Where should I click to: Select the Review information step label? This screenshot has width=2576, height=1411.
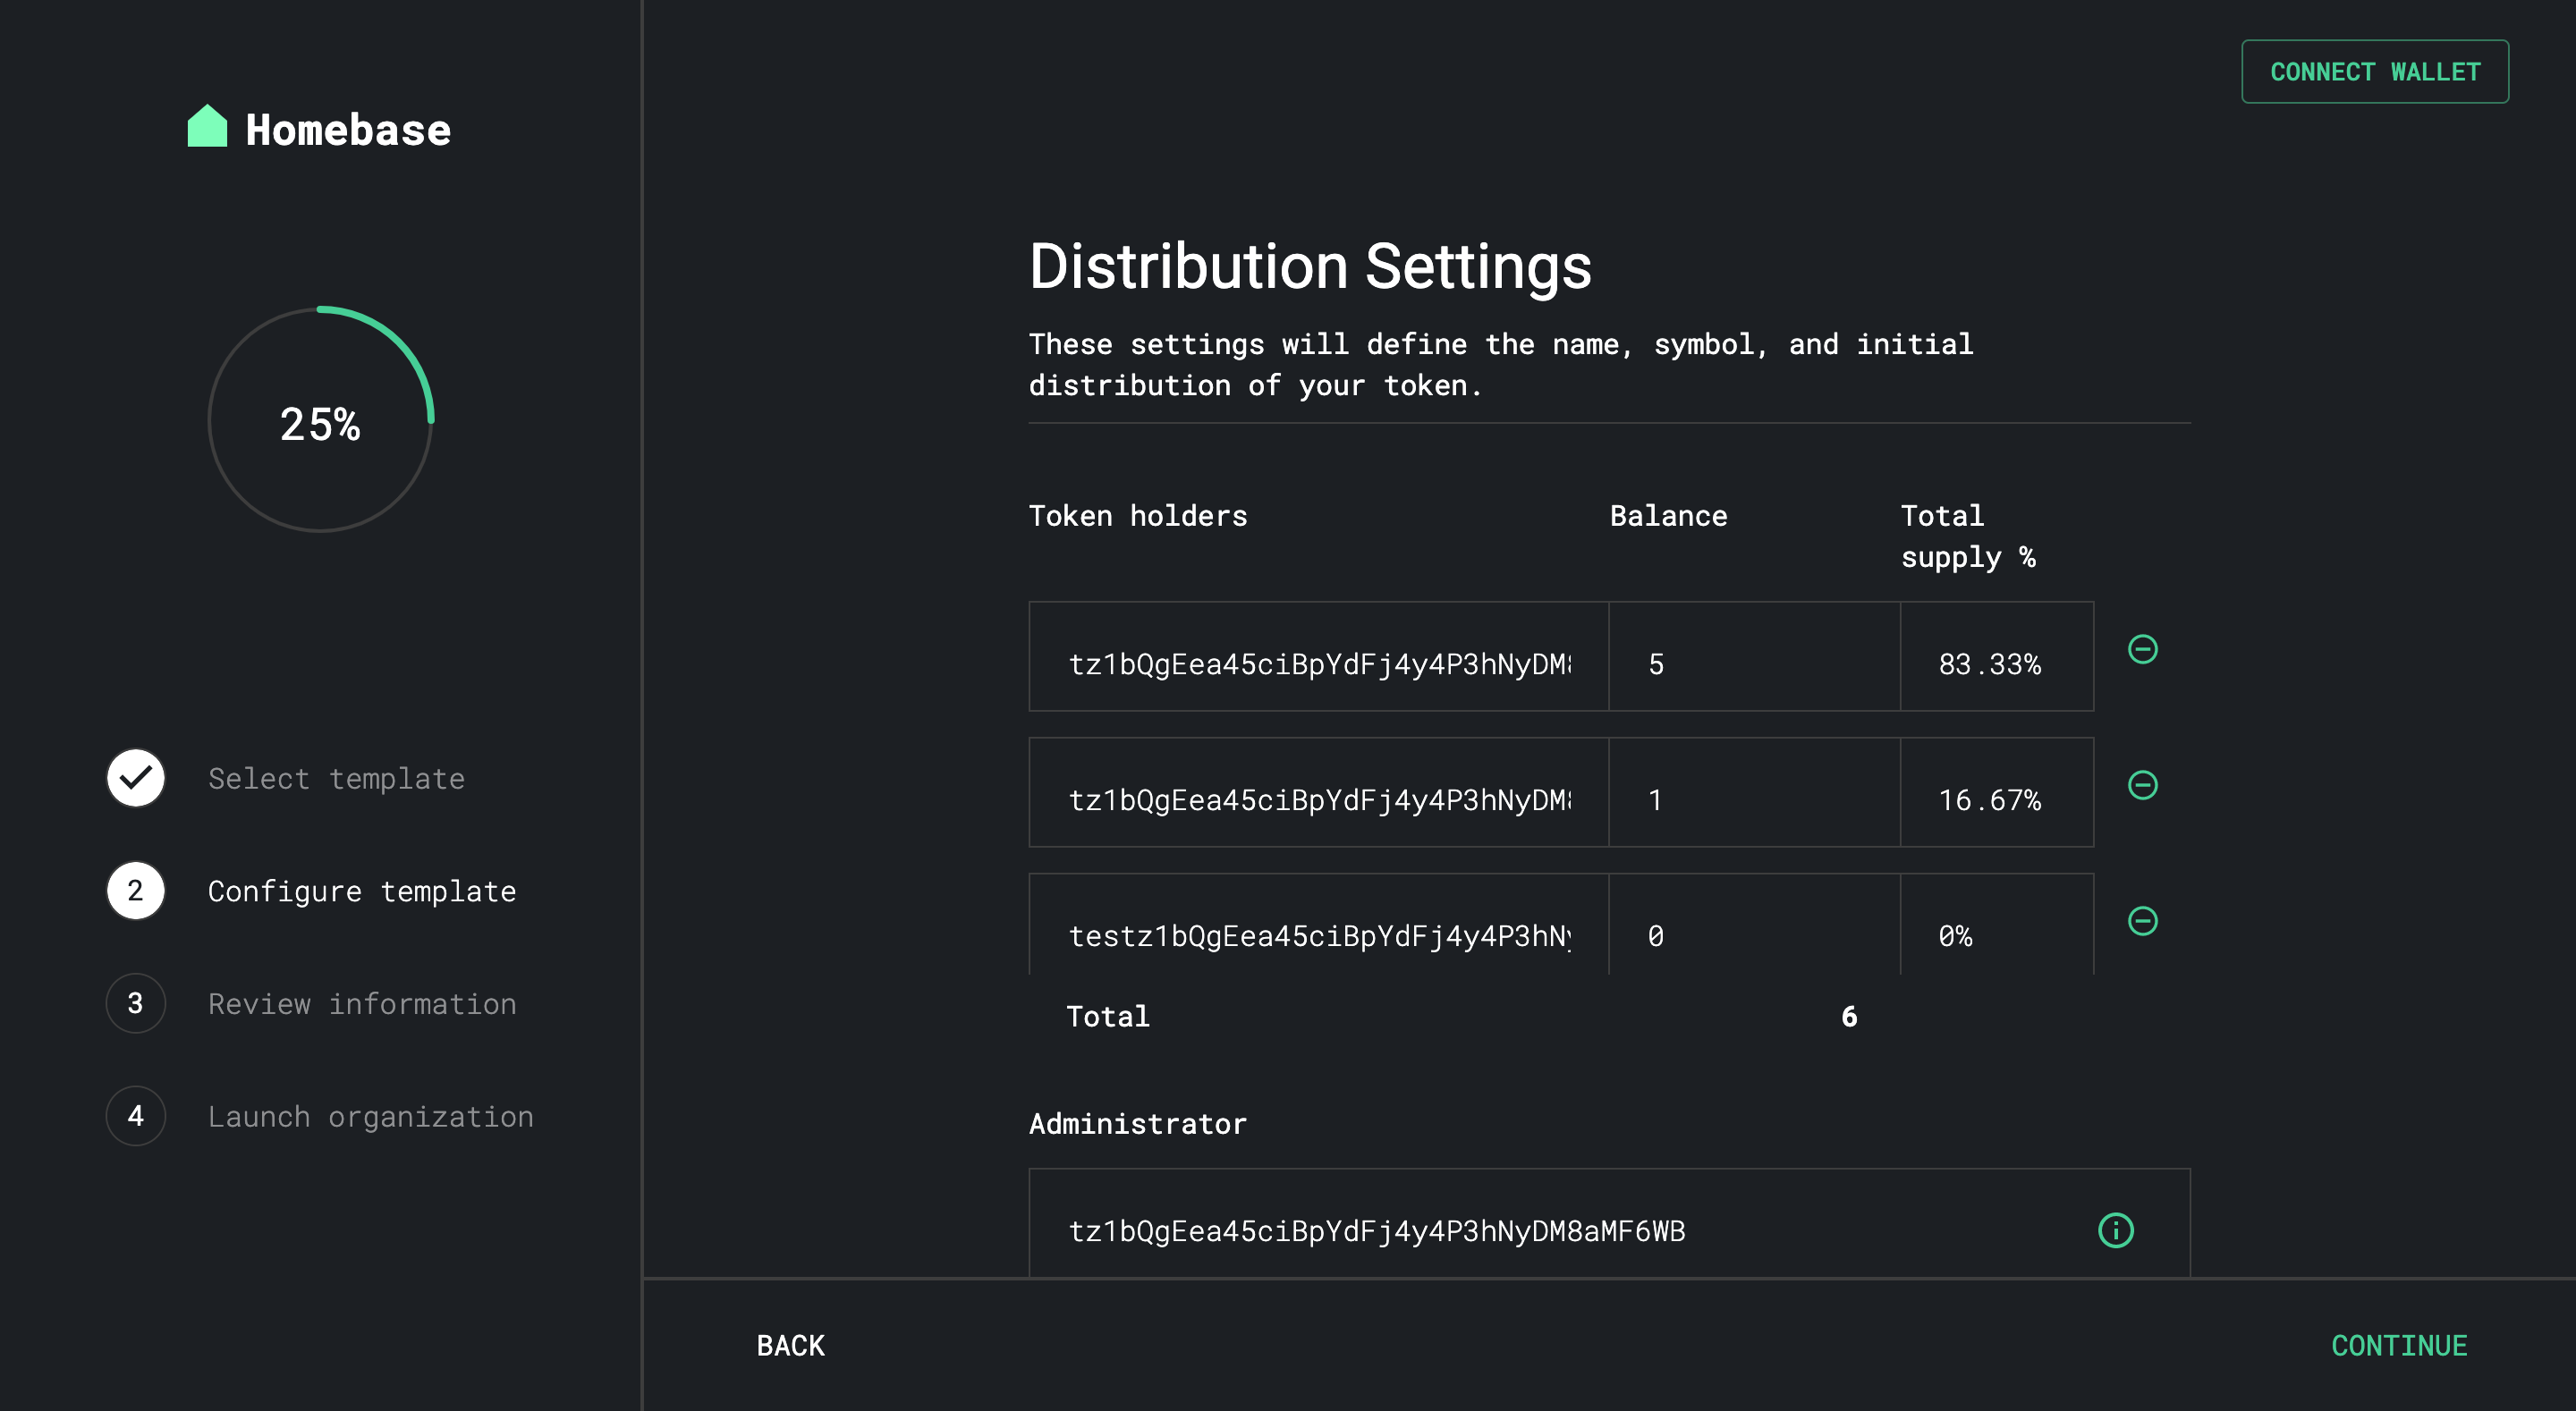click(362, 1003)
